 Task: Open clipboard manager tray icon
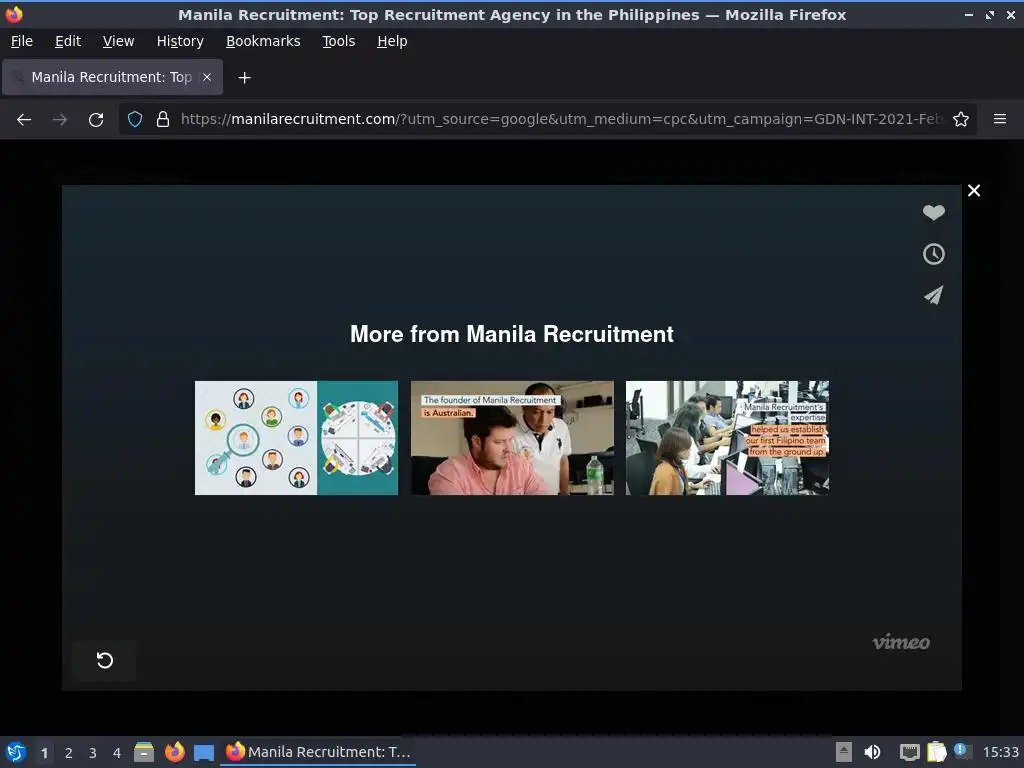point(936,752)
